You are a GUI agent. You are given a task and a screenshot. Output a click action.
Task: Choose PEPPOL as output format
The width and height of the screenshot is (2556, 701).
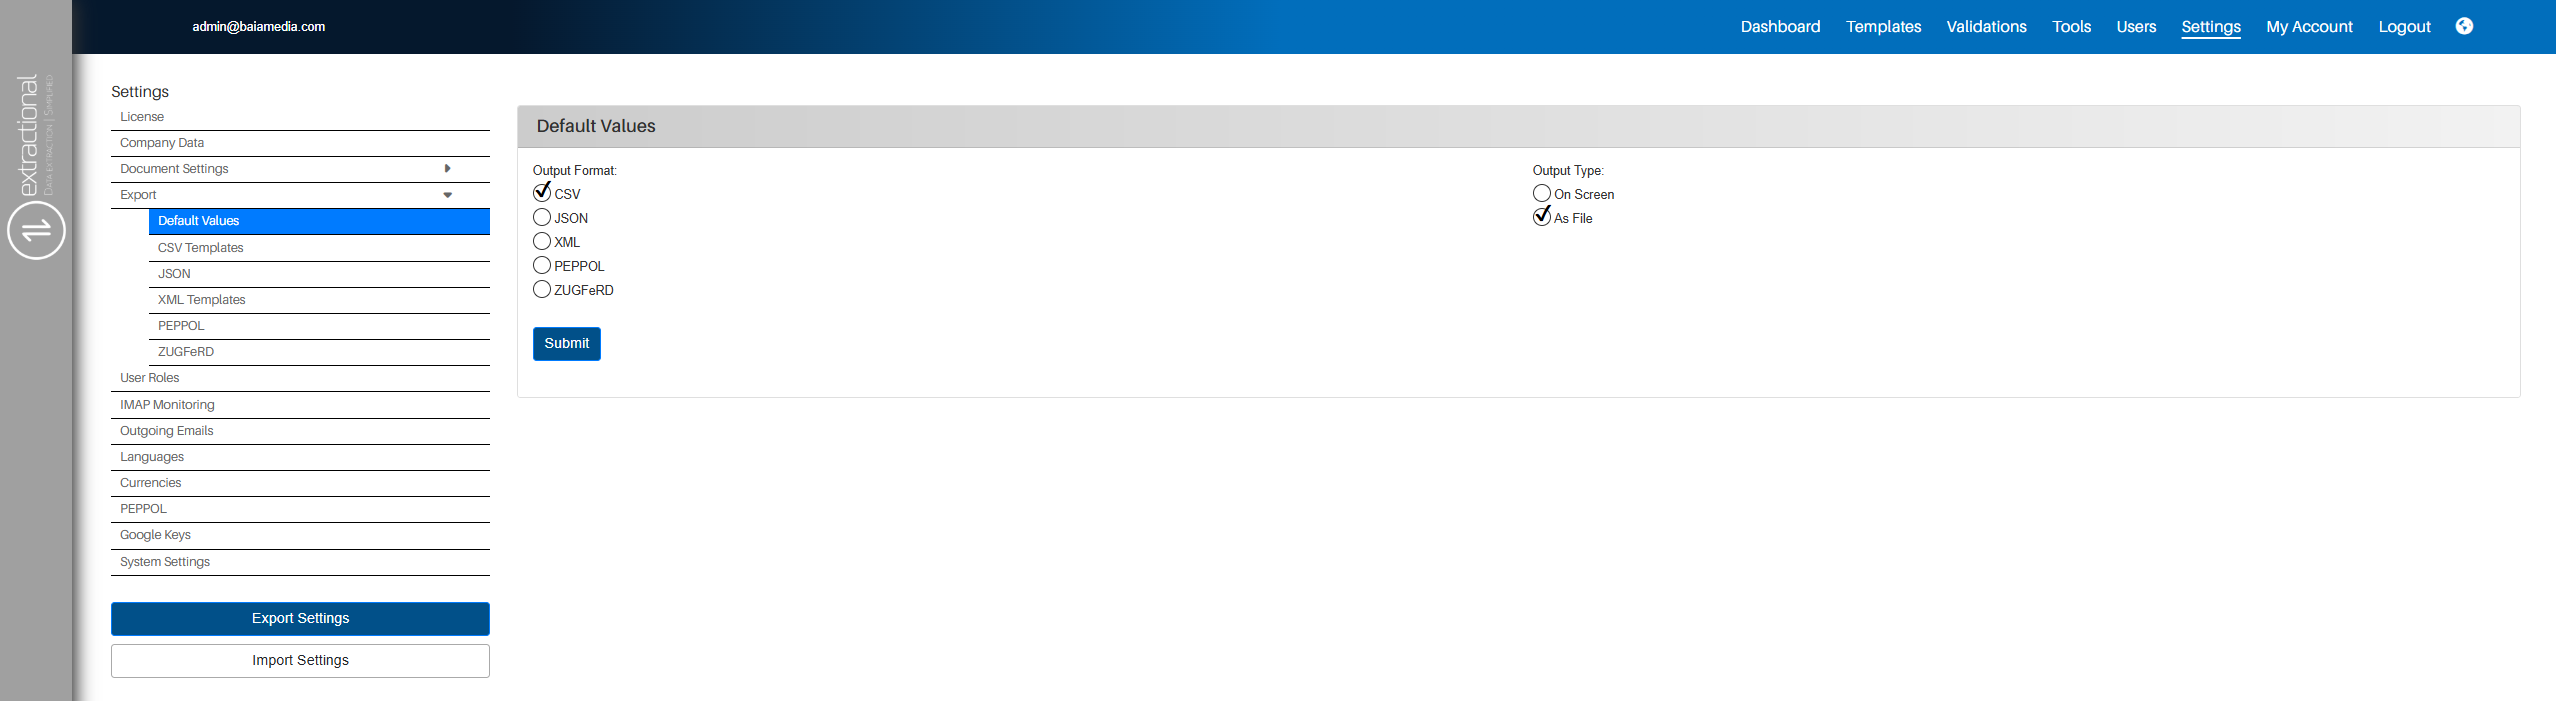click(x=542, y=266)
